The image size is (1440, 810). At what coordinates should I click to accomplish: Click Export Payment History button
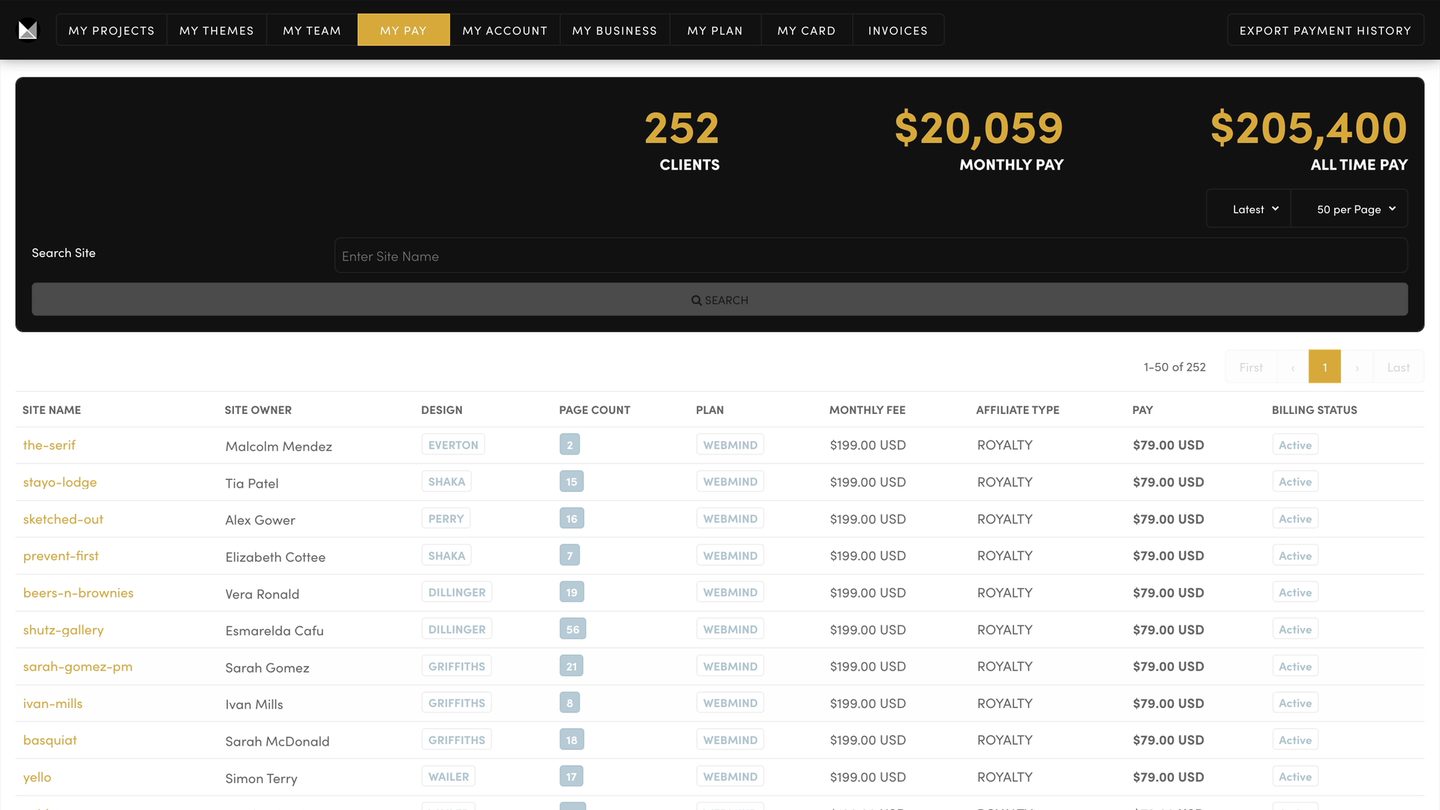click(x=1325, y=30)
